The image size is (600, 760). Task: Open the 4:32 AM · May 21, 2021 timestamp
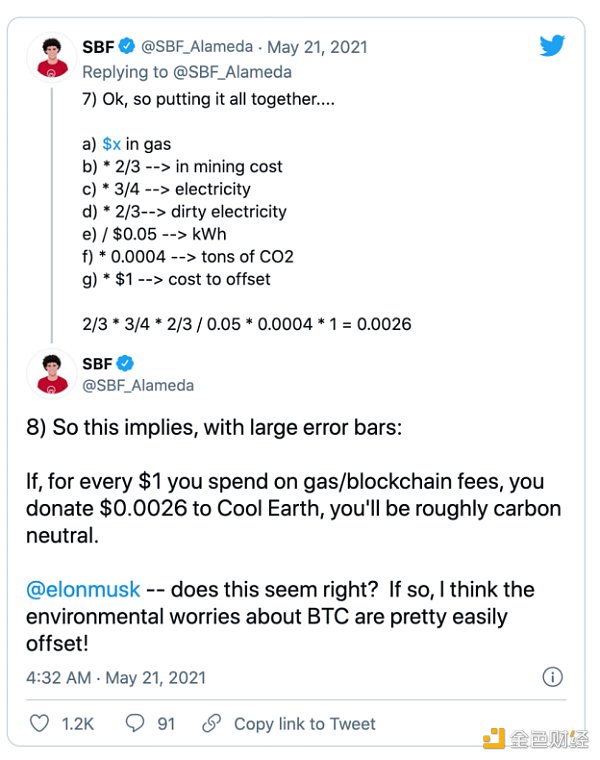116,677
